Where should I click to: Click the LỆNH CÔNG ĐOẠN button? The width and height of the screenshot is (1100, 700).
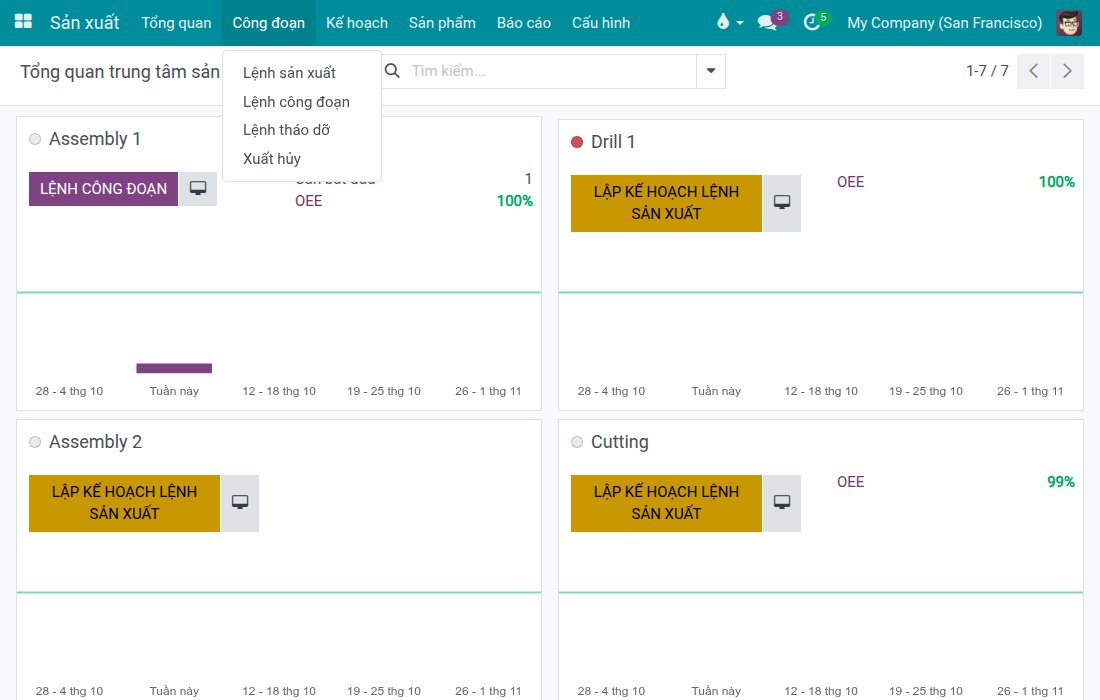[103, 189]
